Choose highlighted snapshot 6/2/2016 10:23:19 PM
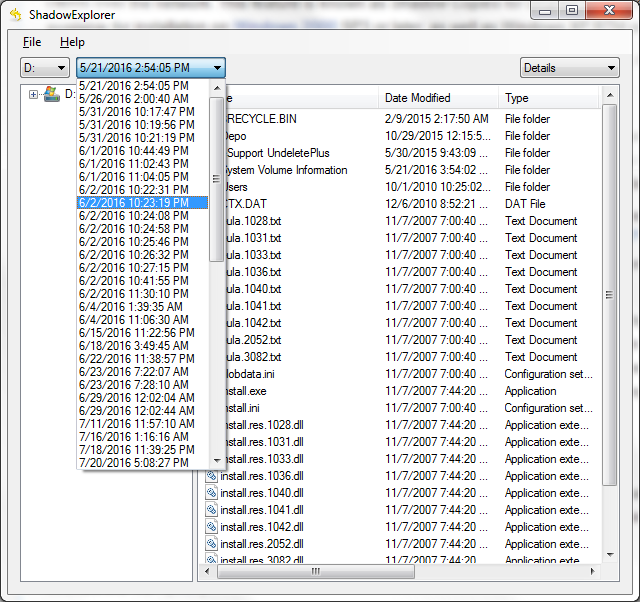This screenshot has width=640, height=602. pyautogui.click(x=142, y=203)
